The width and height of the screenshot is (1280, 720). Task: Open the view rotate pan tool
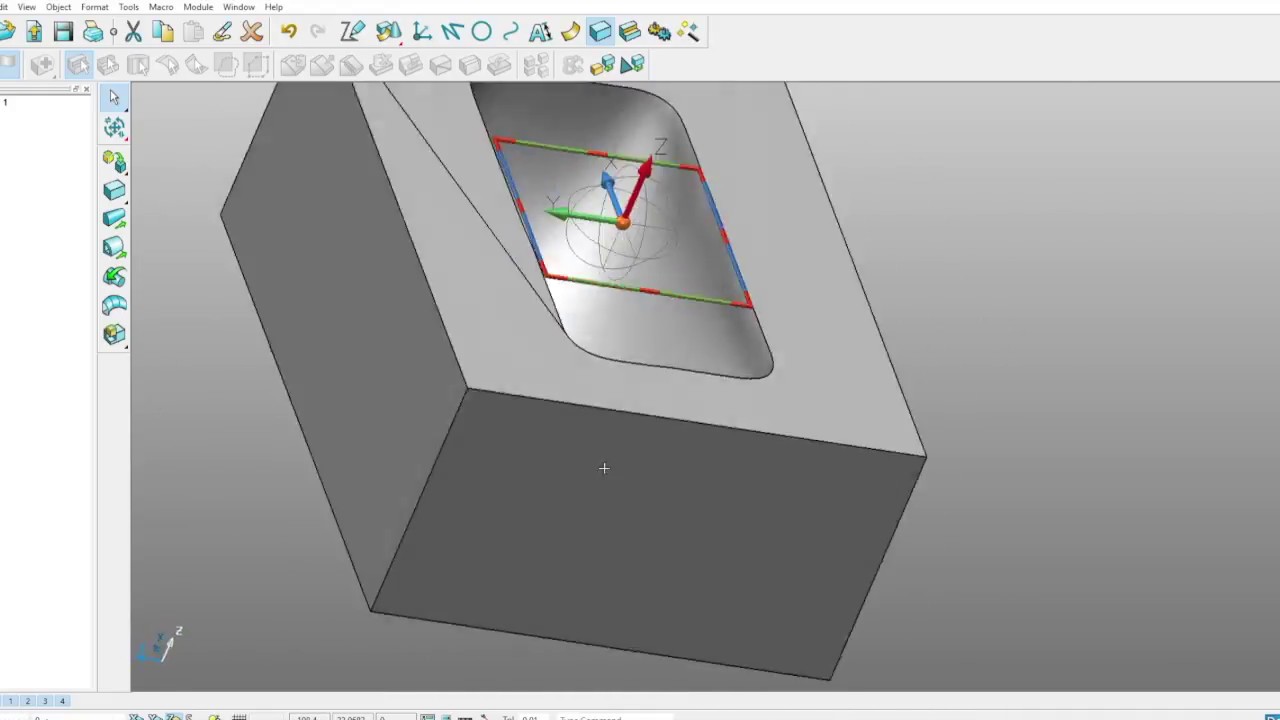[x=114, y=127]
